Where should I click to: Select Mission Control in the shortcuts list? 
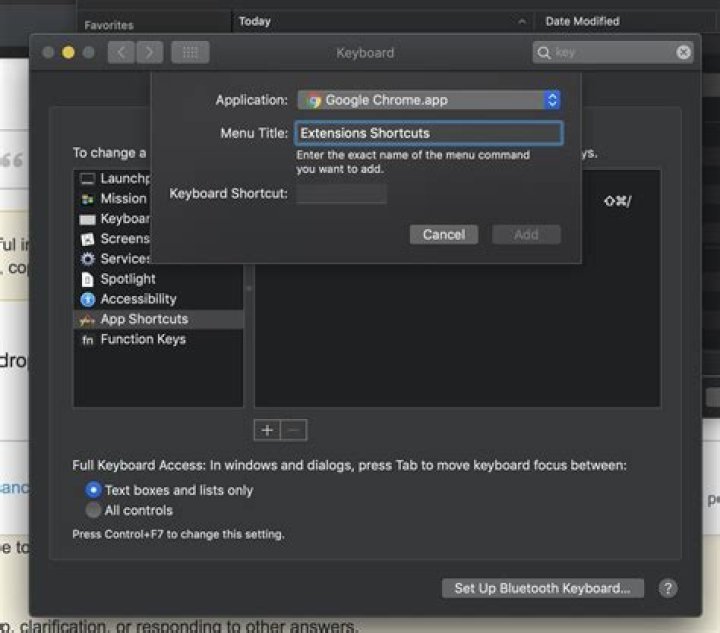click(x=114, y=198)
